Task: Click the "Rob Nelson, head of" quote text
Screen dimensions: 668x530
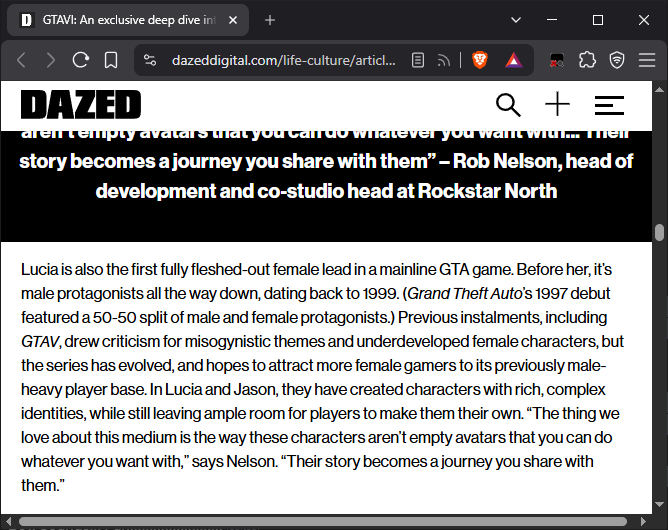Action: click(x=543, y=161)
